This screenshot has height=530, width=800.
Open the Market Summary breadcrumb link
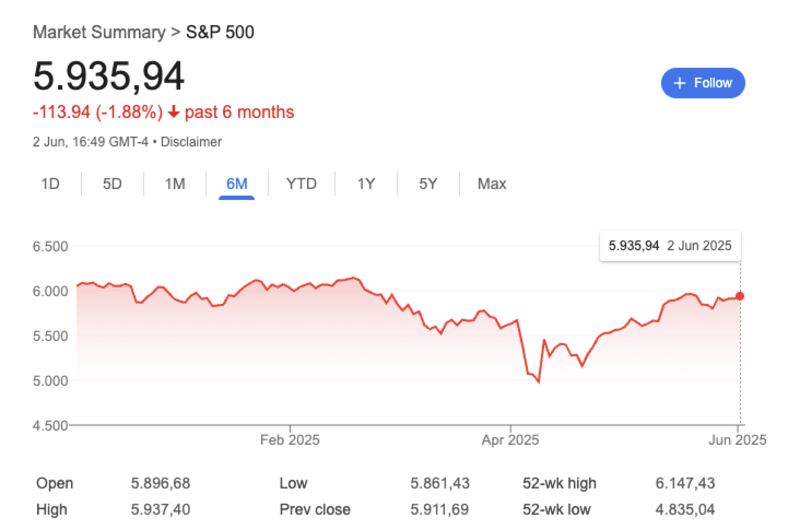tap(99, 32)
